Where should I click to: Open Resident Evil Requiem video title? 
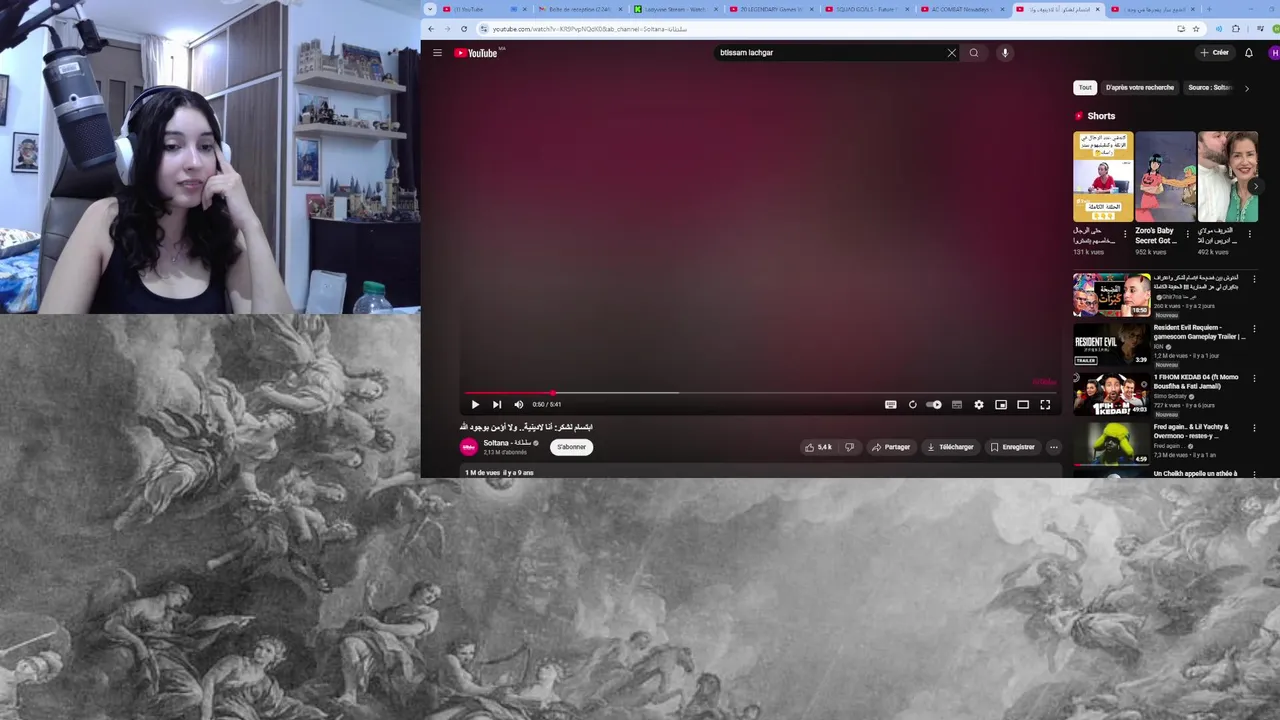[1199, 332]
